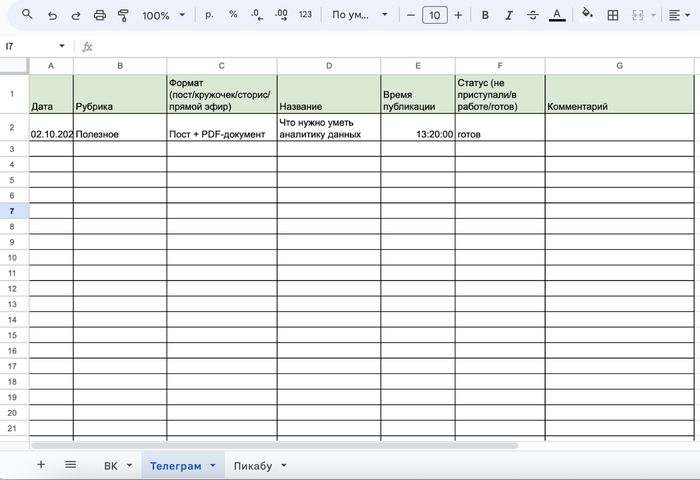Open the borders tool
The width and height of the screenshot is (700, 480).
[x=613, y=15]
